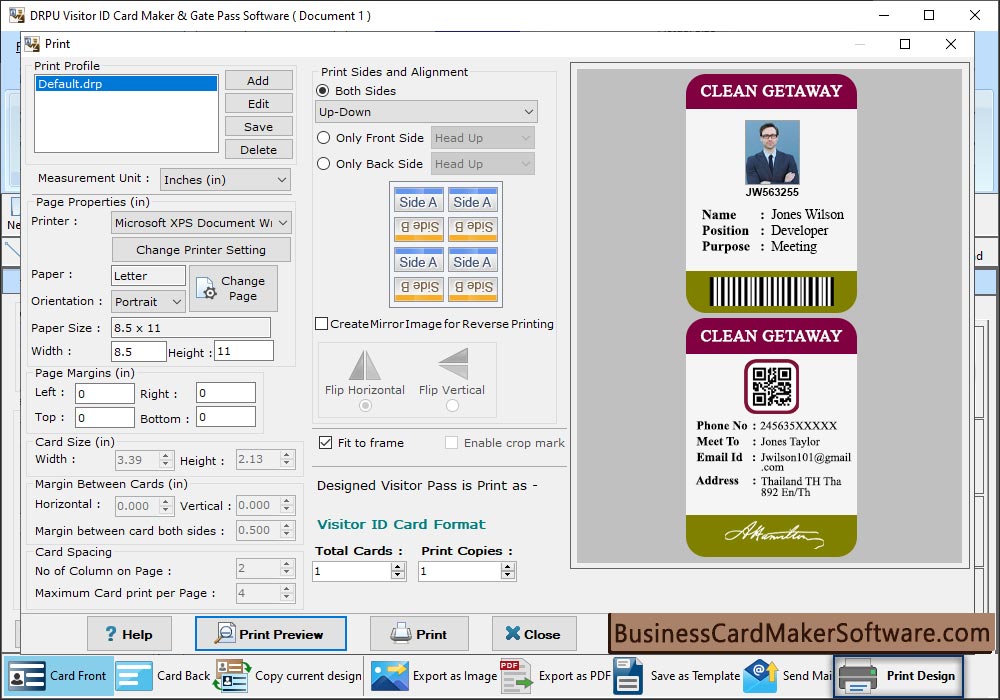This screenshot has width=1000, height=700.
Task: Click the page Width 8.5 field
Action: [x=138, y=351]
